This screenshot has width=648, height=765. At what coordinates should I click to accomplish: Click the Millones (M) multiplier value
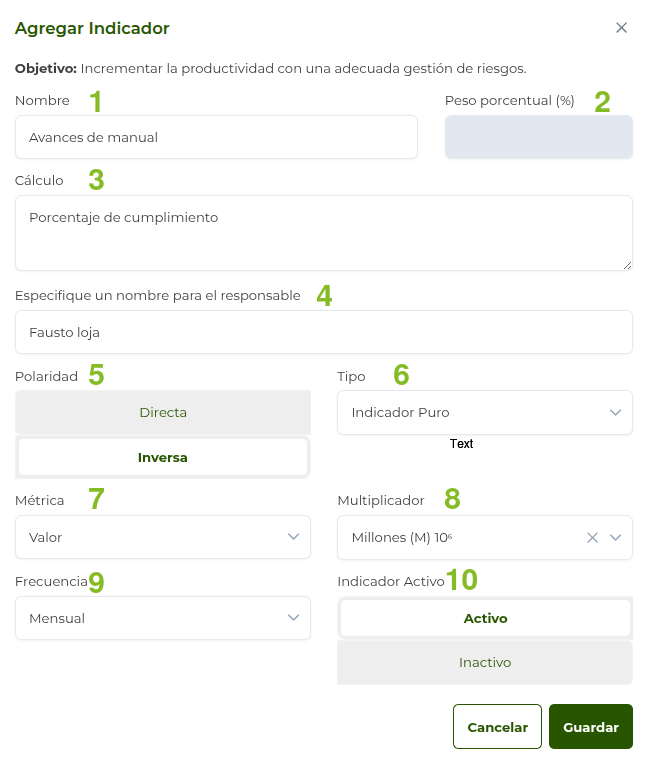[402, 538]
